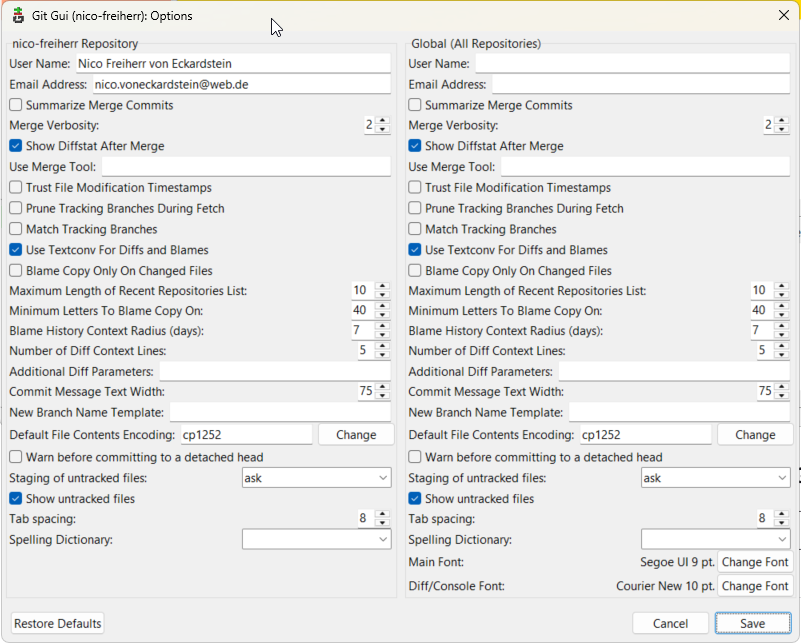Image resolution: width=801 pixels, height=644 pixels.
Task: Decrease global Merge Verbosity spinner down arrow
Action: pos(782,130)
